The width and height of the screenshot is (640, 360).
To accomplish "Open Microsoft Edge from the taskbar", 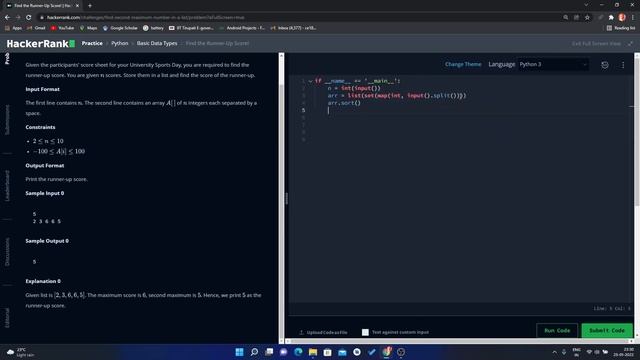I will coord(298,352).
